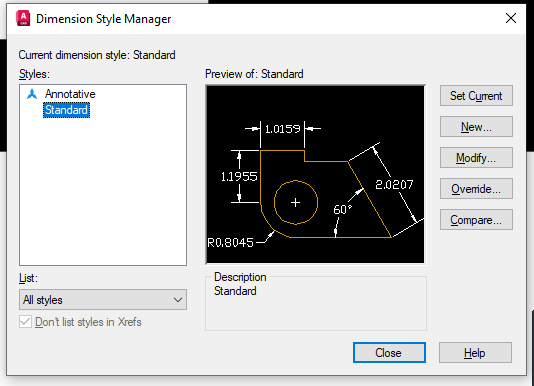Click the 'Preview of: Standard' label
The width and height of the screenshot is (534, 386).
(254, 74)
